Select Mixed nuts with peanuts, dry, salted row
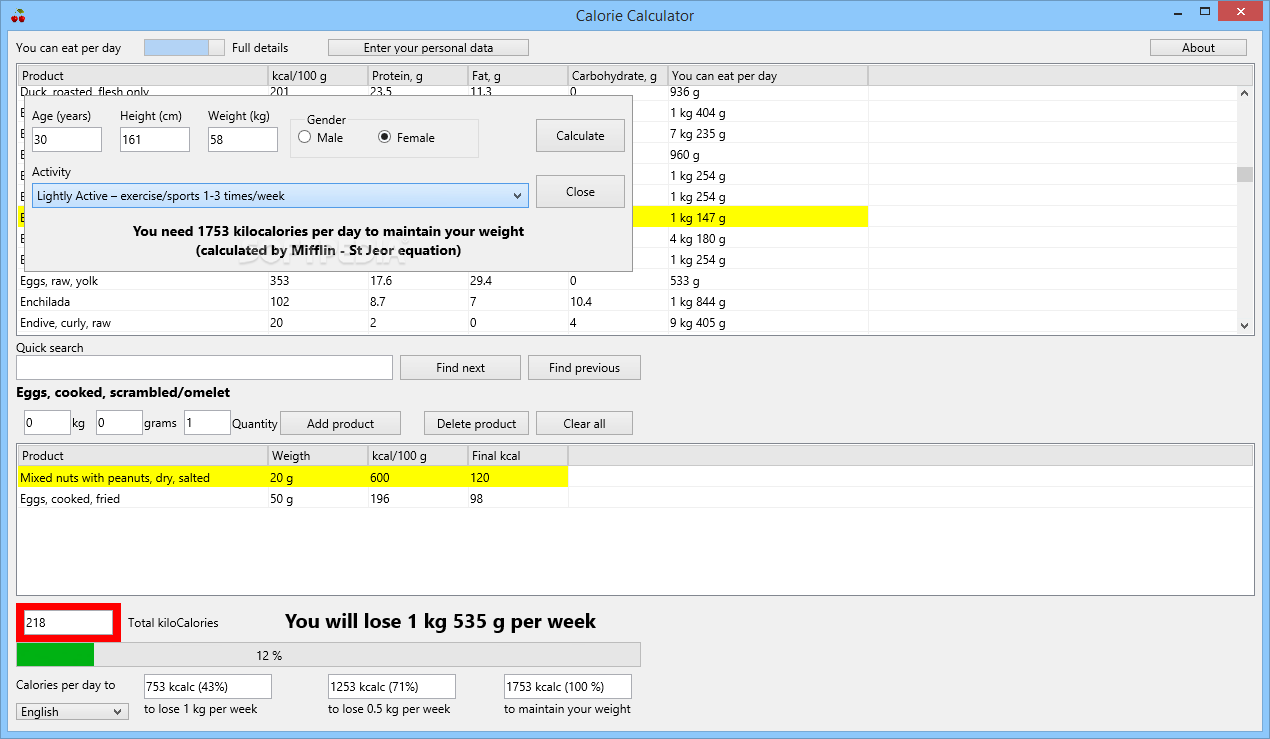The width and height of the screenshot is (1270, 739). click(293, 478)
